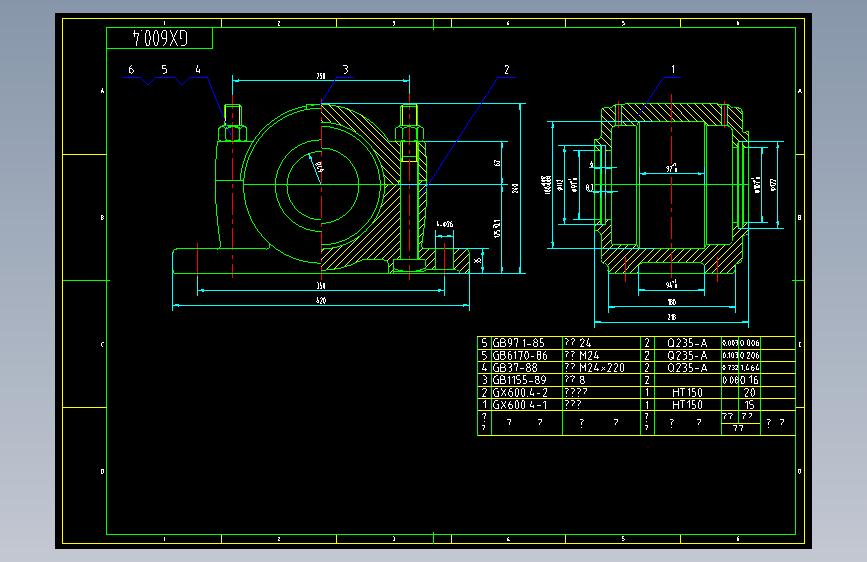Click weight value 15 in the table
This screenshot has height=562, width=867.
tap(749, 404)
